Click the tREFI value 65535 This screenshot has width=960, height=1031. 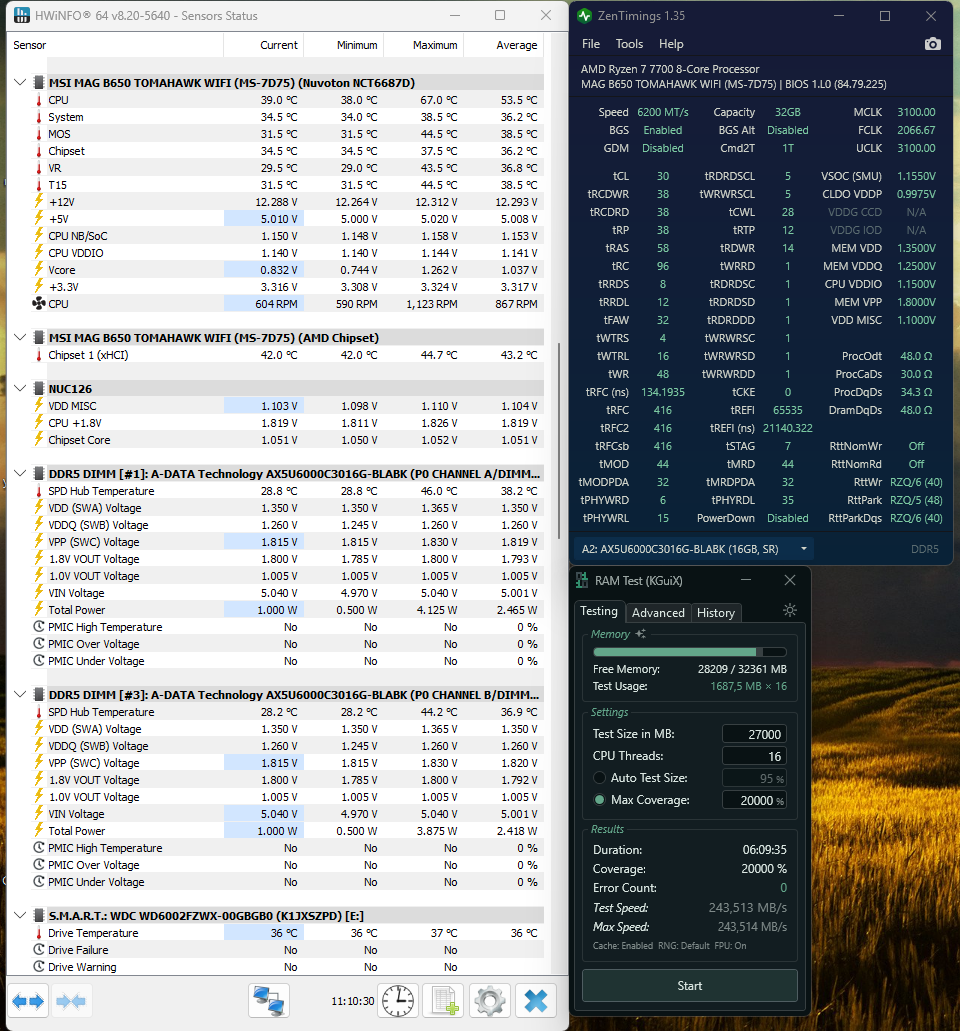pos(788,410)
